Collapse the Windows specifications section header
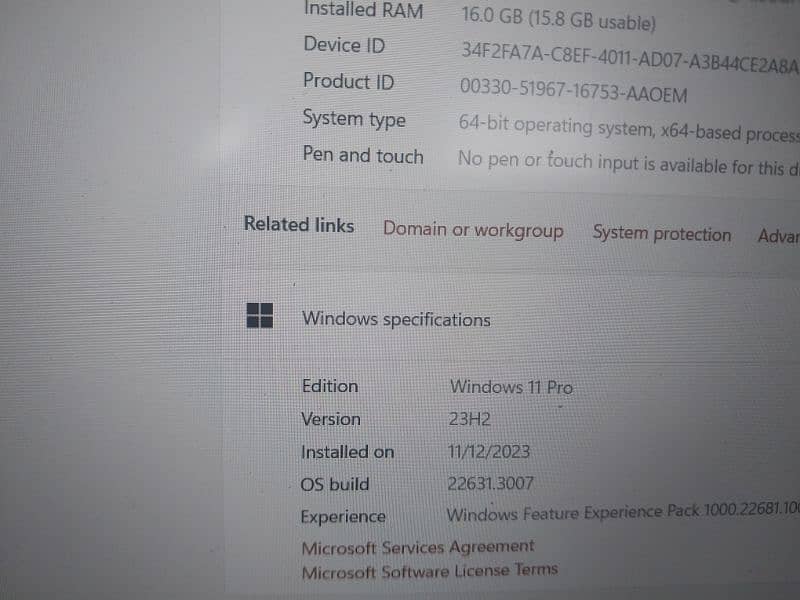The height and width of the screenshot is (600, 800). (396, 320)
